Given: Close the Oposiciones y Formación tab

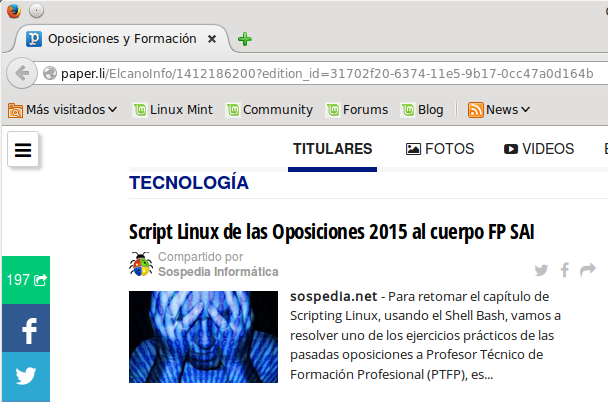Looking at the screenshot, I should pos(212,39).
